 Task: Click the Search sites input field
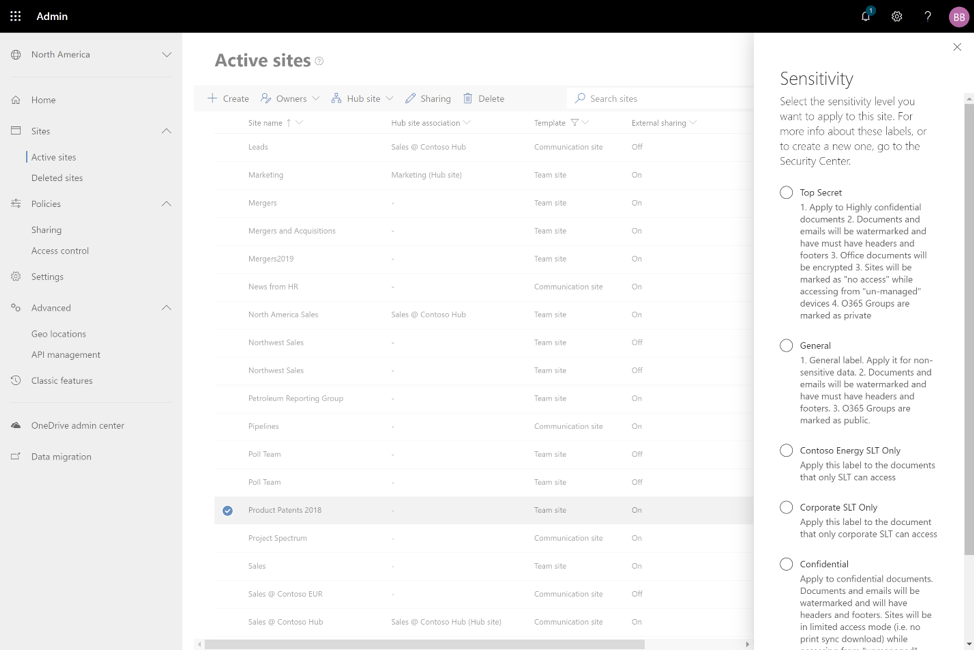[x=660, y=99]
